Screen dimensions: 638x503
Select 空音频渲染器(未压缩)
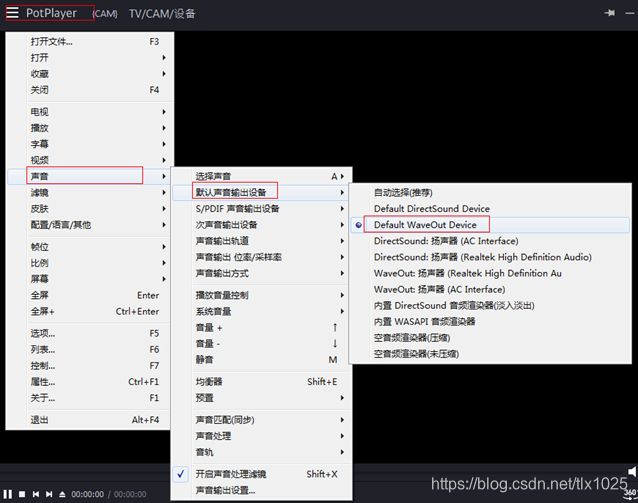point(490,354)
